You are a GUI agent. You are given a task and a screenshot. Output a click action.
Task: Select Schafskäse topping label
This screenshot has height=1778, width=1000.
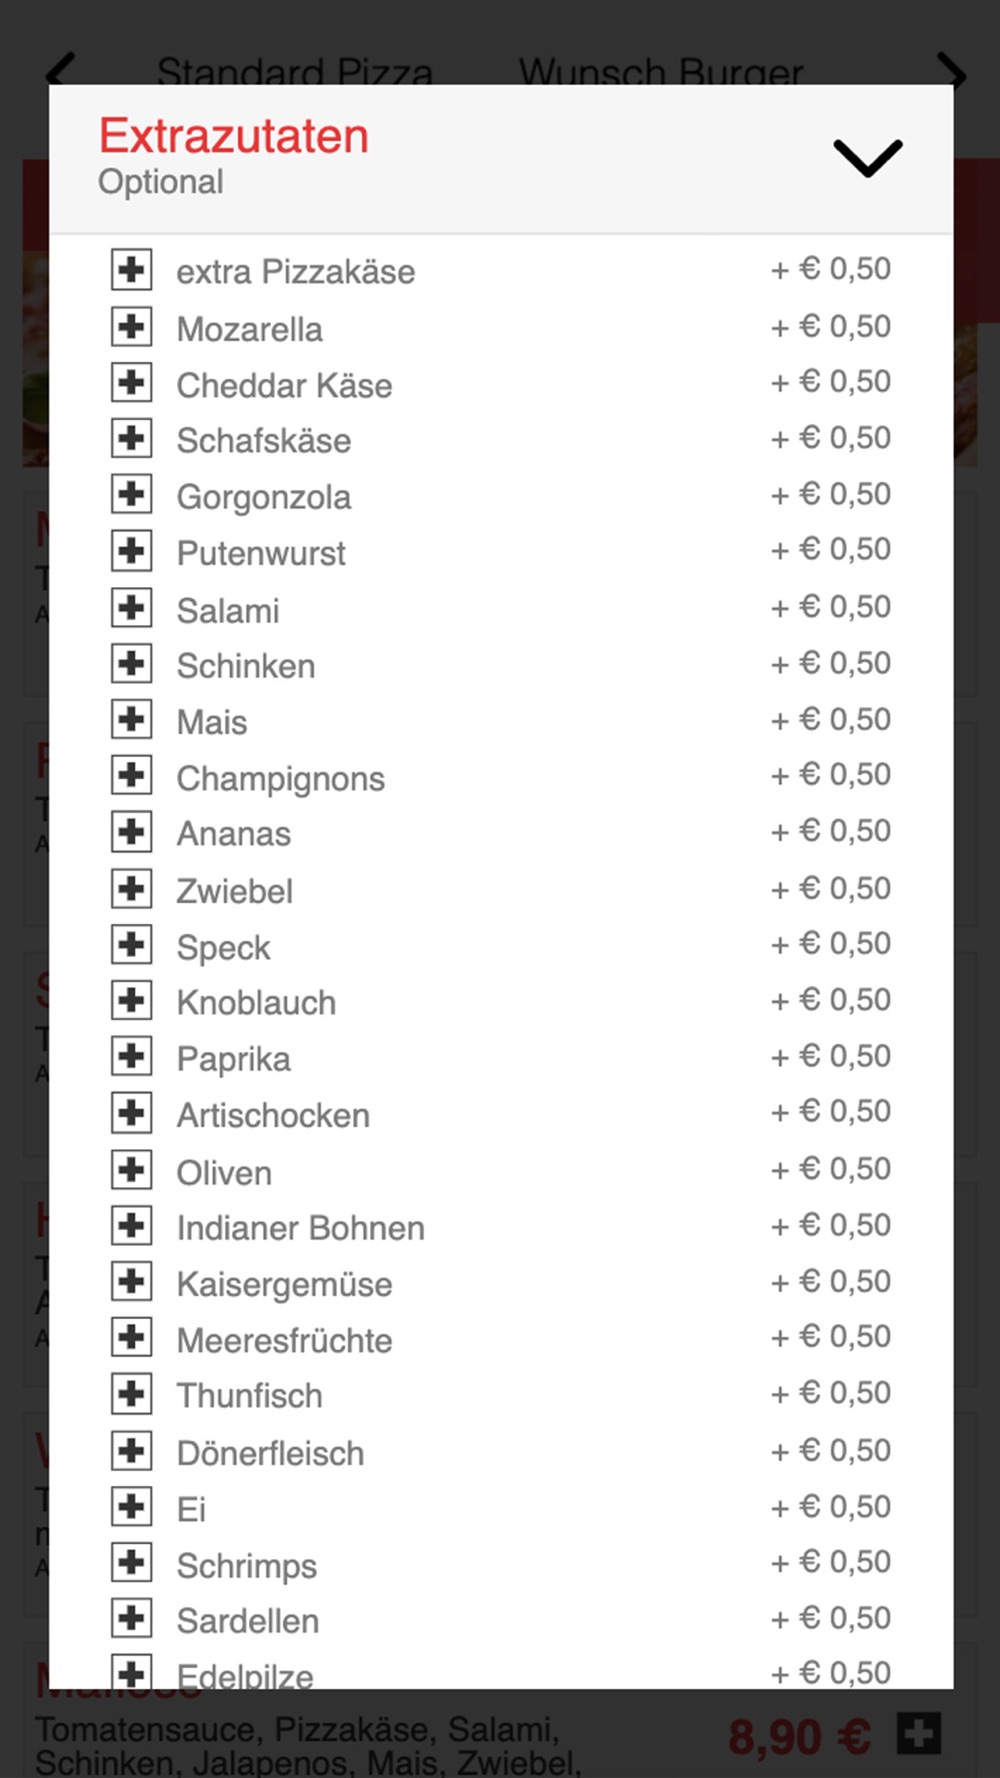(x=264, y=441)
